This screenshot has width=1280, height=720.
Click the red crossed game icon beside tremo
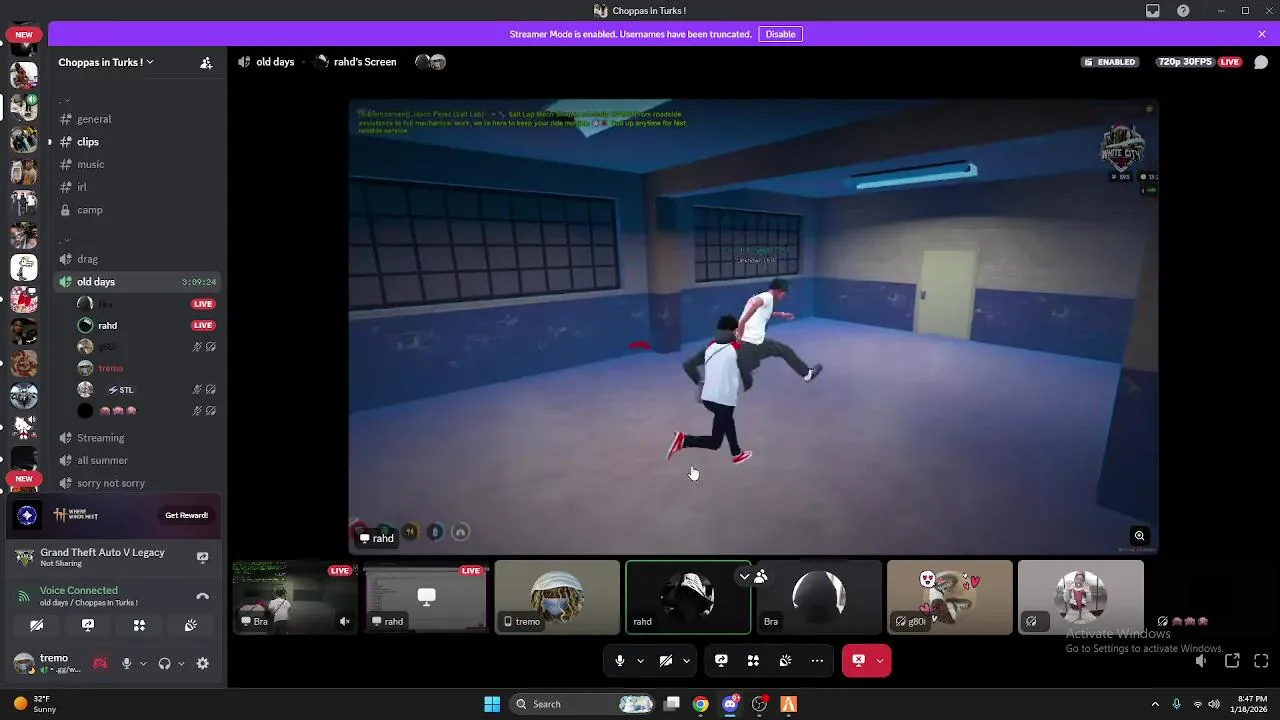coord(100,663)
